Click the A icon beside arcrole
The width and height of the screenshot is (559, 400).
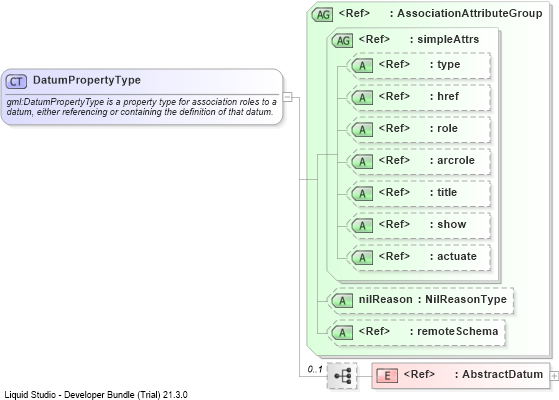pos(362,162)
